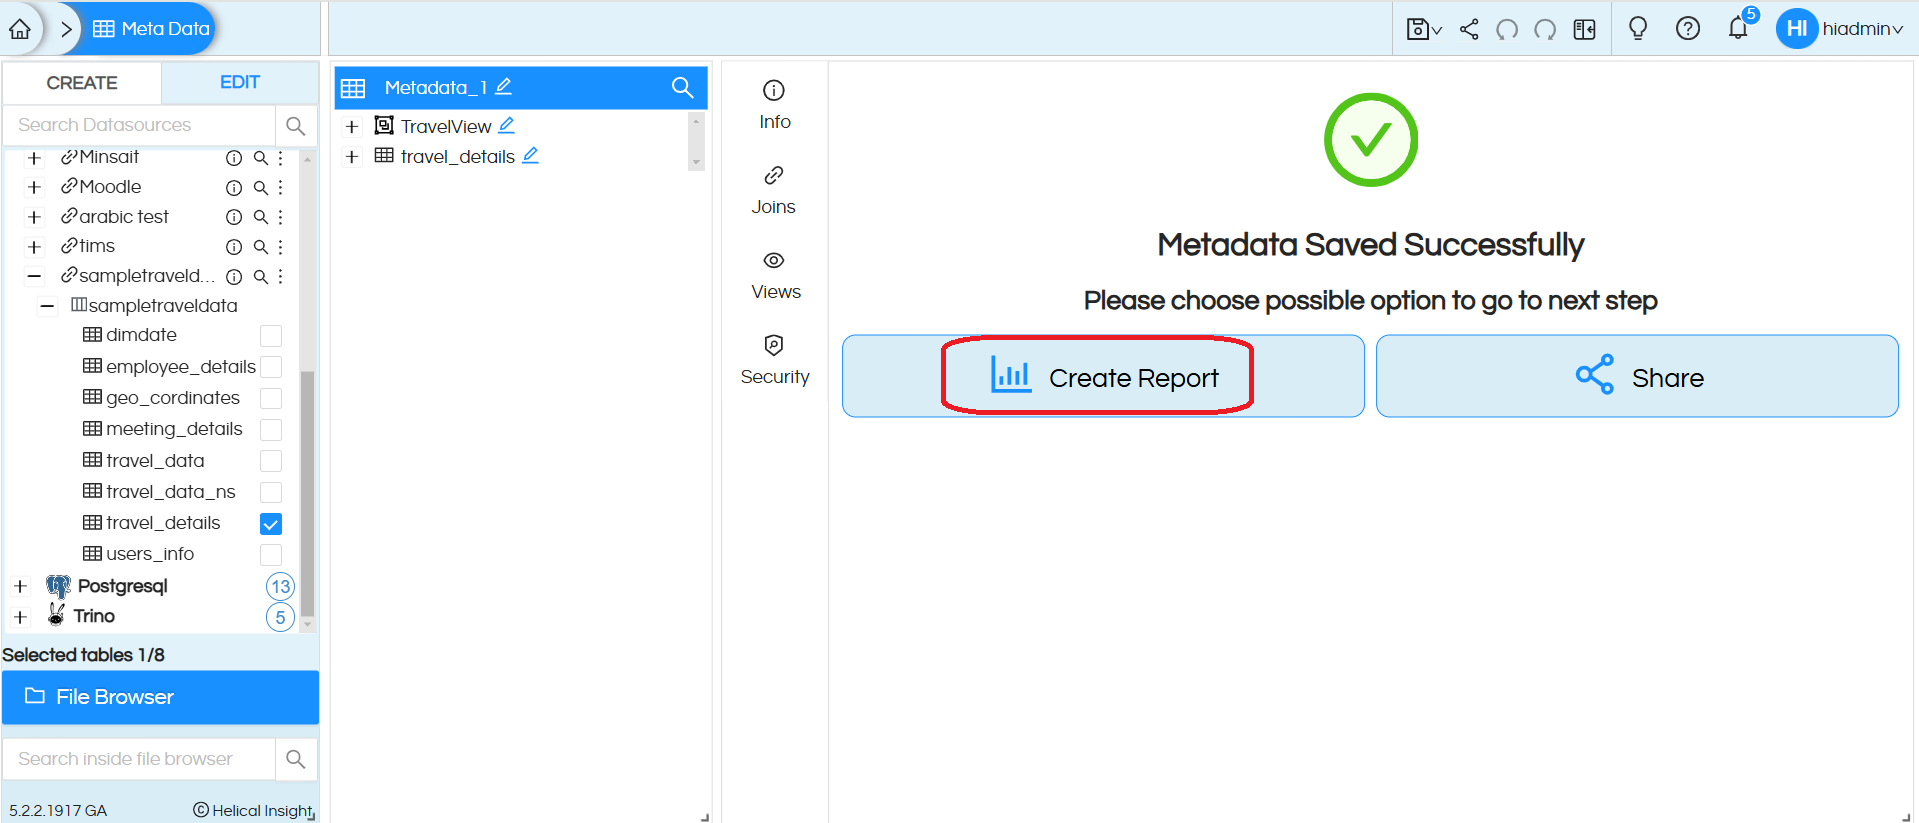
Task: Open the Joins section
Action: [774, 190]
